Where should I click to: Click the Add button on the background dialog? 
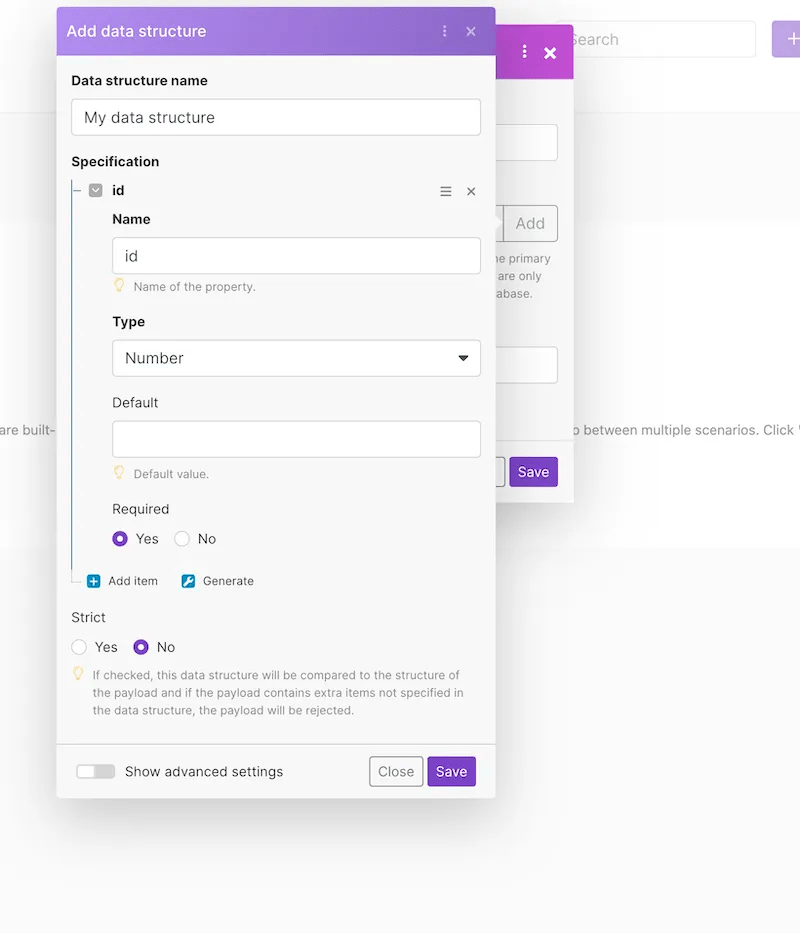point(530,223)
